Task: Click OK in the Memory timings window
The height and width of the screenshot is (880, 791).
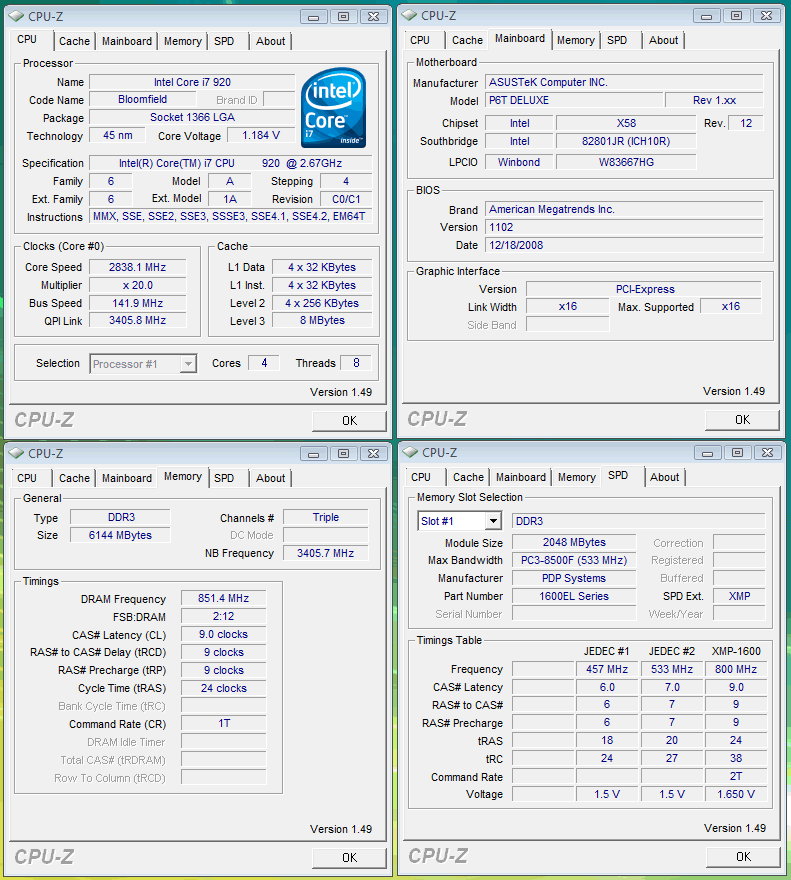Action: 349,857
